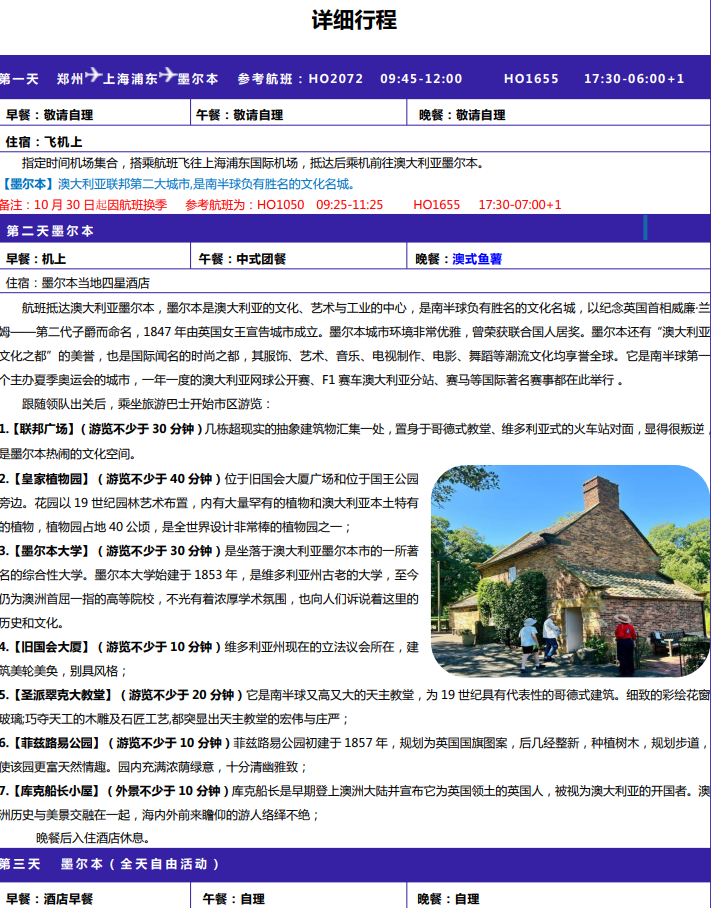The image size is (711, 908).
Task: Click the blue 澳式鱼薯 dinner link
Action: [476, 259]
